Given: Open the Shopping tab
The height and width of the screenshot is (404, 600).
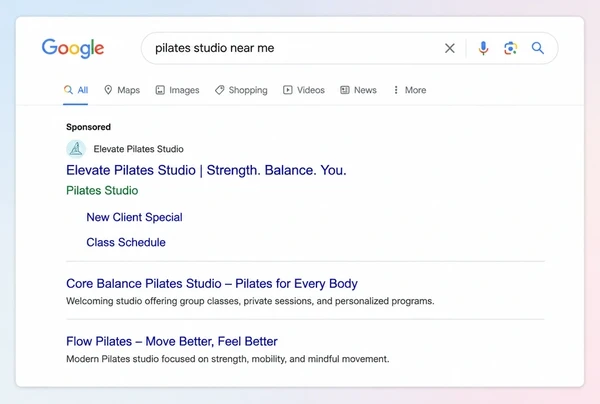Looking at the screenshot, I should (x=241, y=90).
